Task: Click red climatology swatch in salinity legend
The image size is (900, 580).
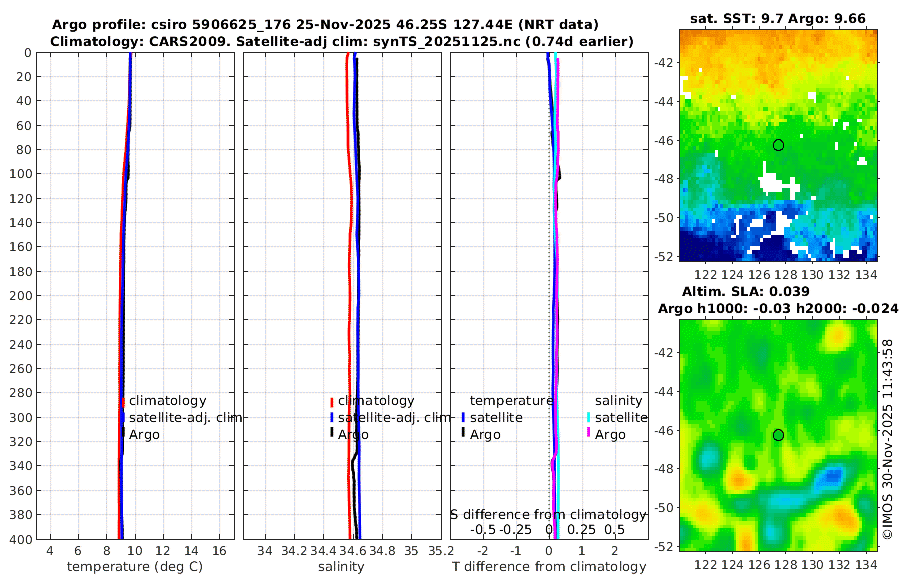Action: pyautogui.click(x=332, y=402)
